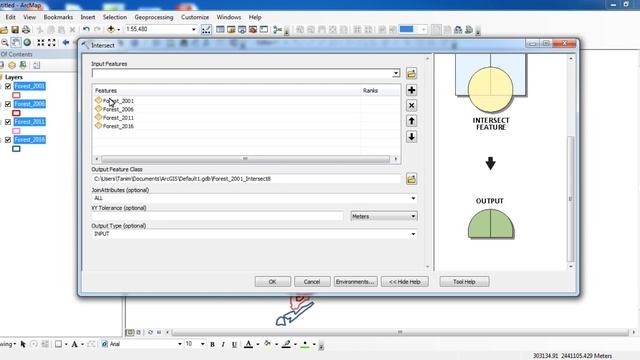The width and height of the screenshot is (640, 360).
Task: Toggle Italic in Draw toolbar
Action: [x=223, y=344]
